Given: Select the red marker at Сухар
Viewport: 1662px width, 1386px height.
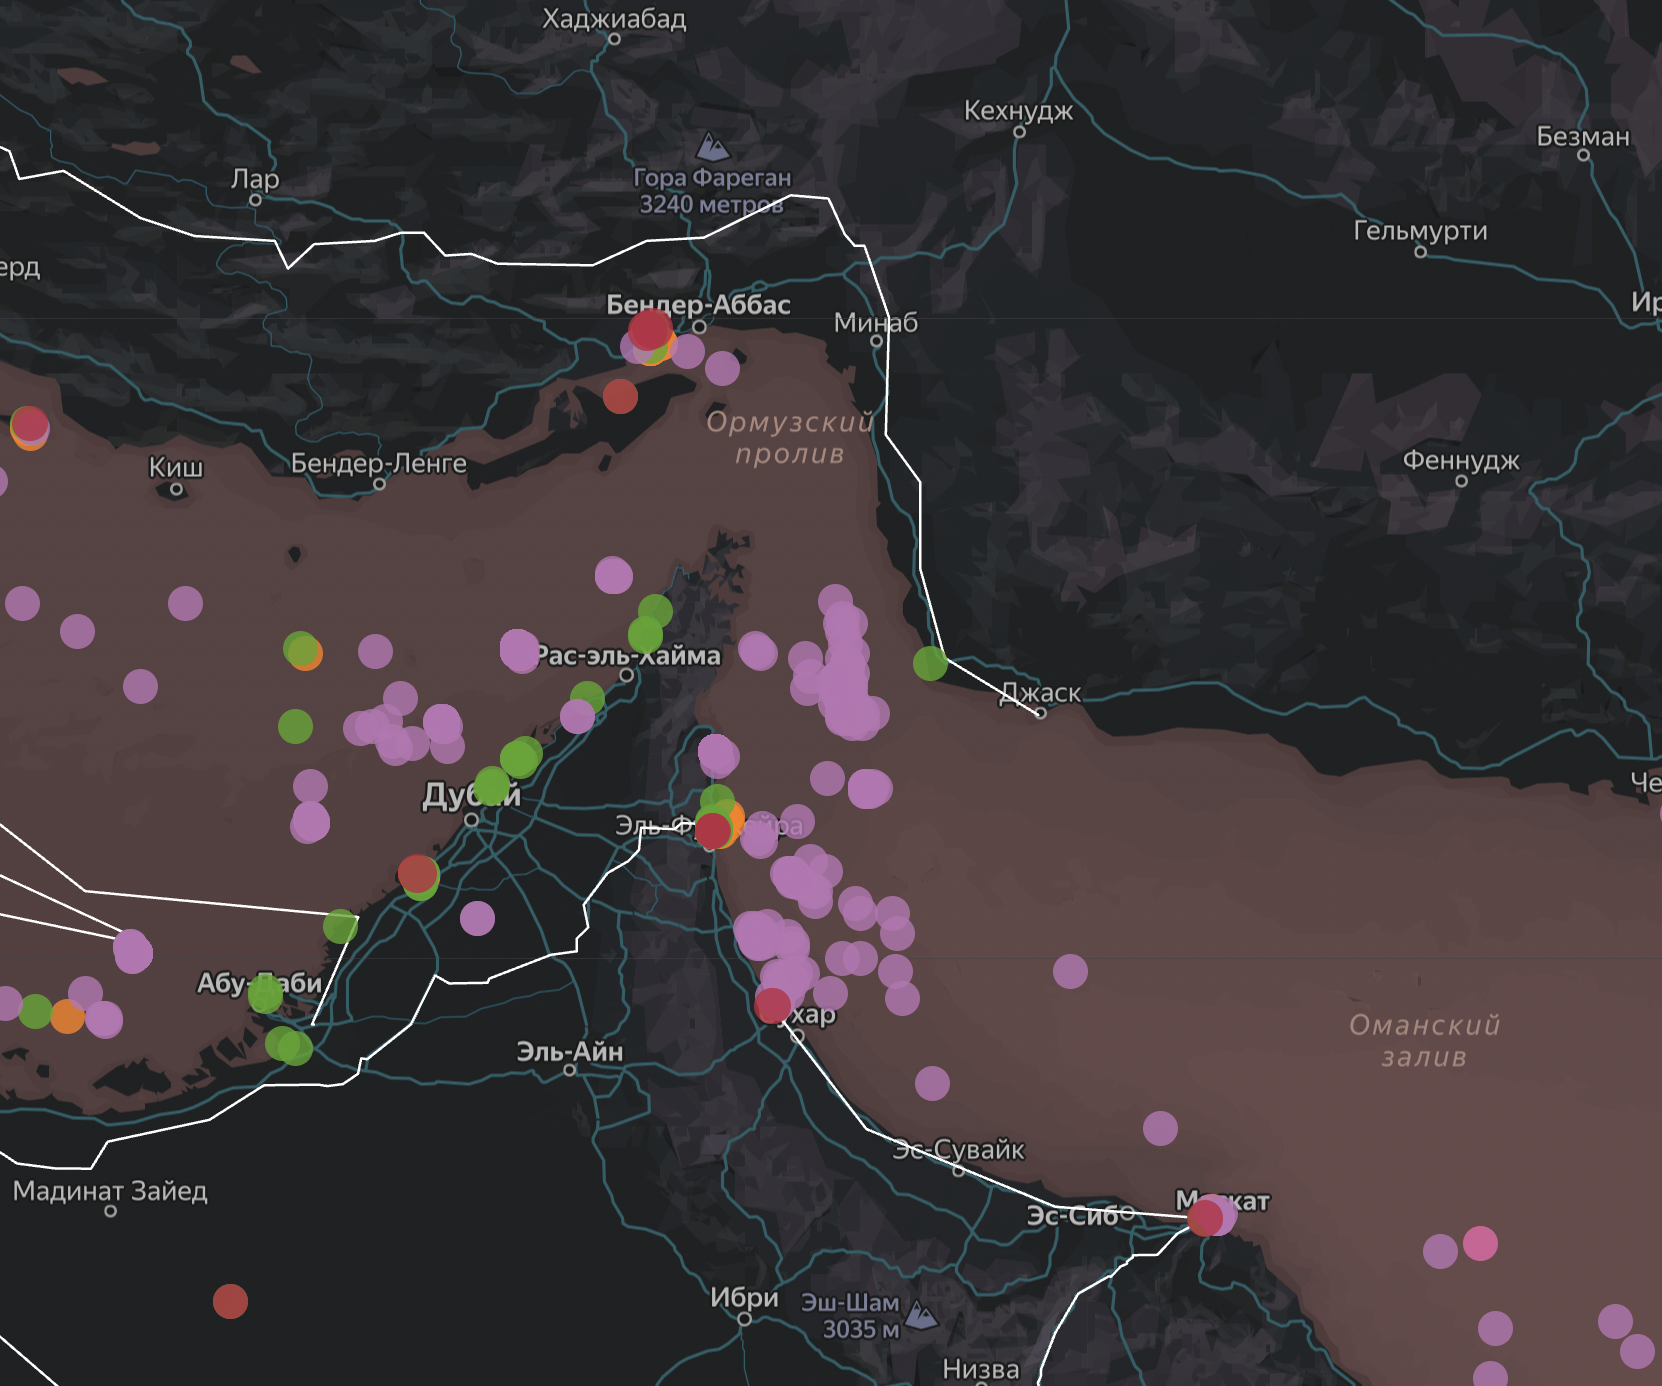Looking at the screenshot, I should 772,1005.
